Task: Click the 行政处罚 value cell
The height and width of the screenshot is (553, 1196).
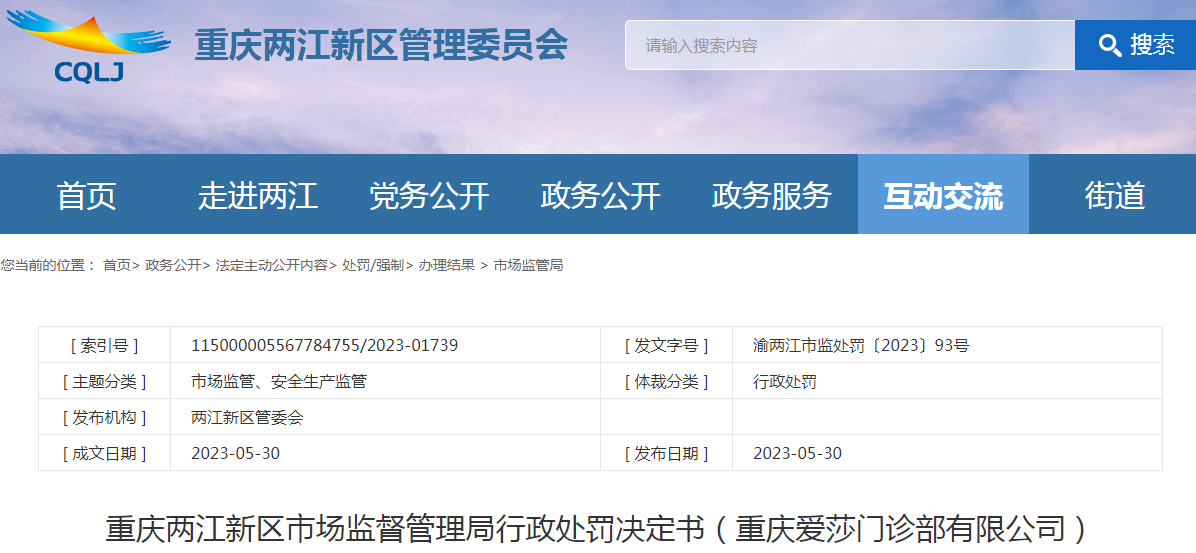Action: point(947,381)
